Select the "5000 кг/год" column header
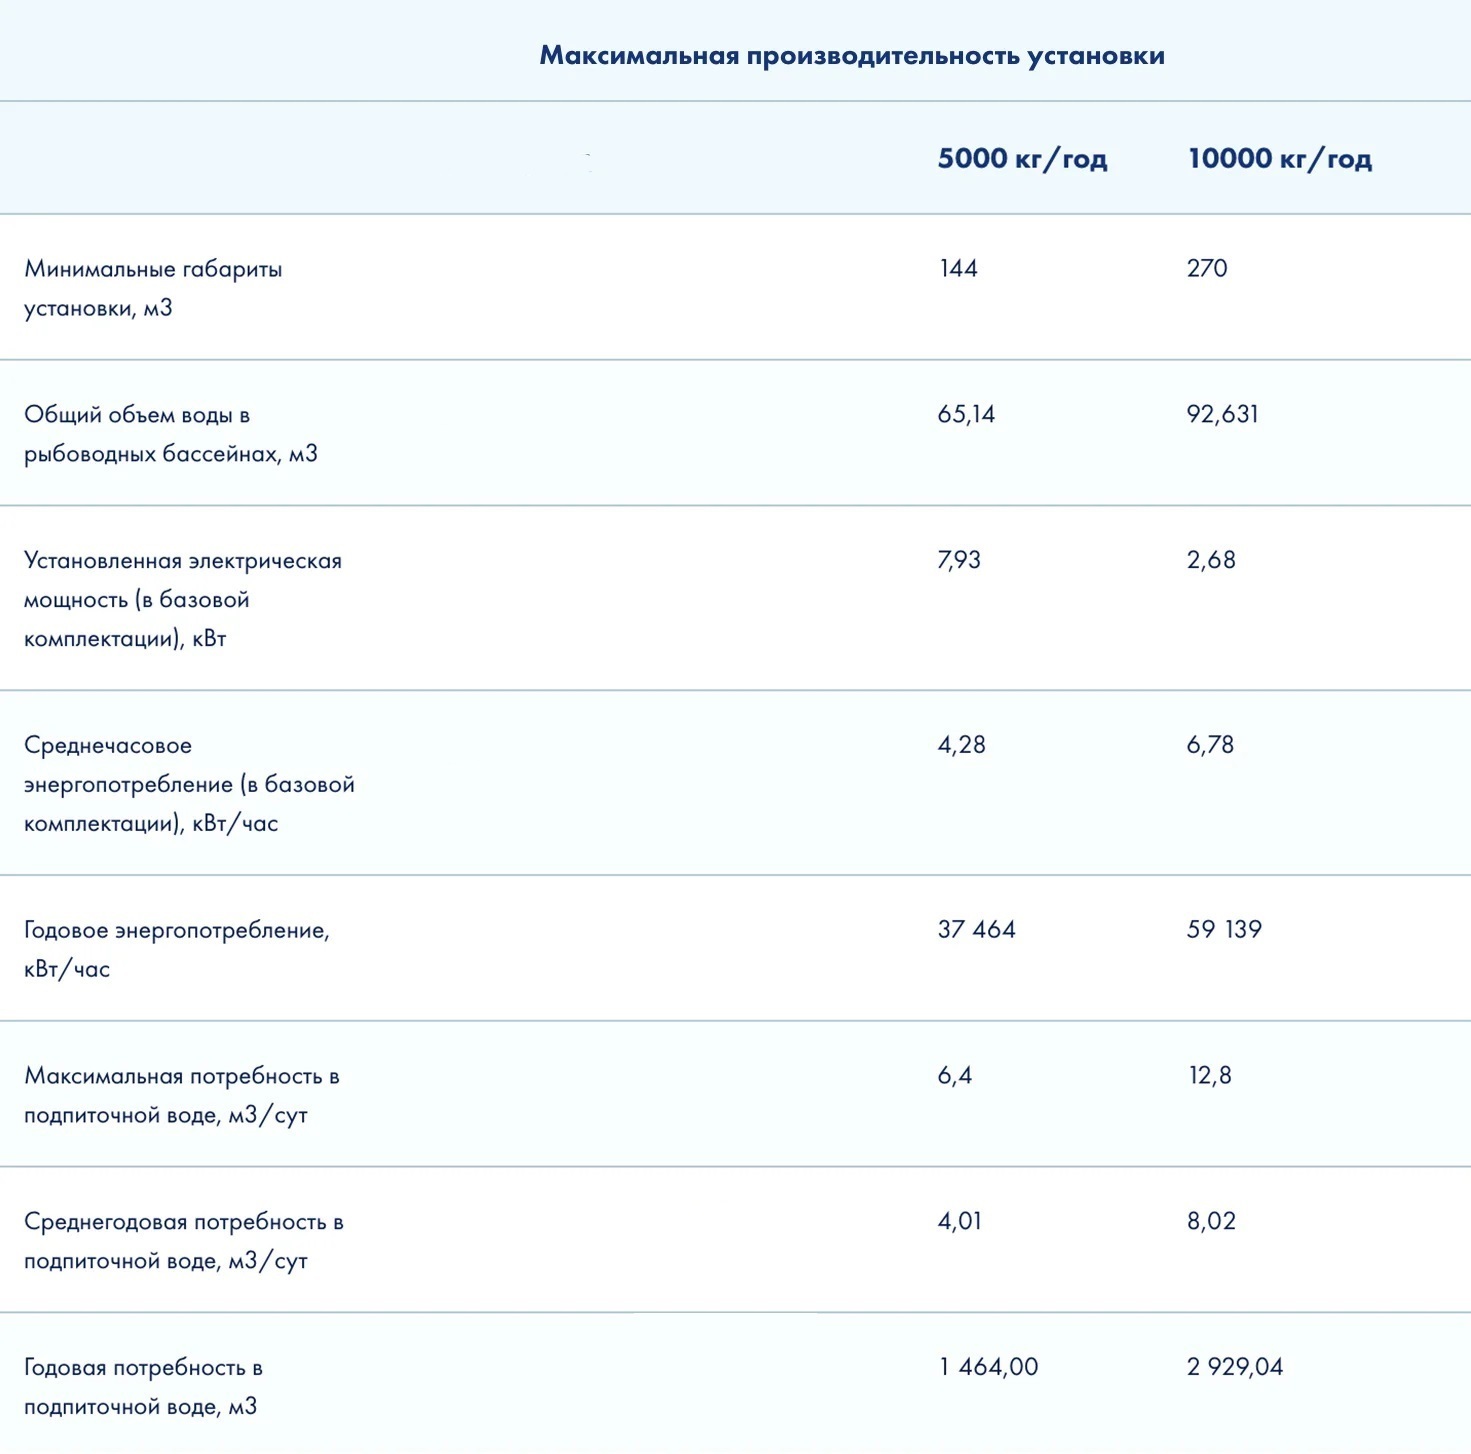Image resolution: width=1471 pixels, height=1454 pixels. tap(1022, 159)
